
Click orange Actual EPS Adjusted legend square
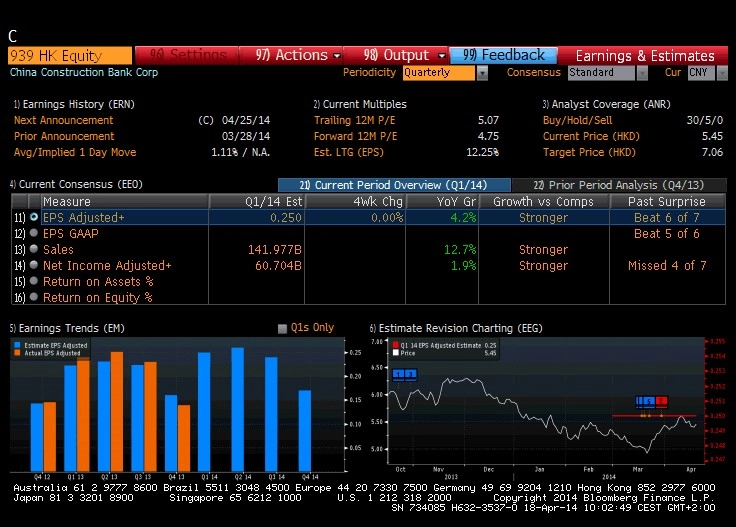pos(17,353)
